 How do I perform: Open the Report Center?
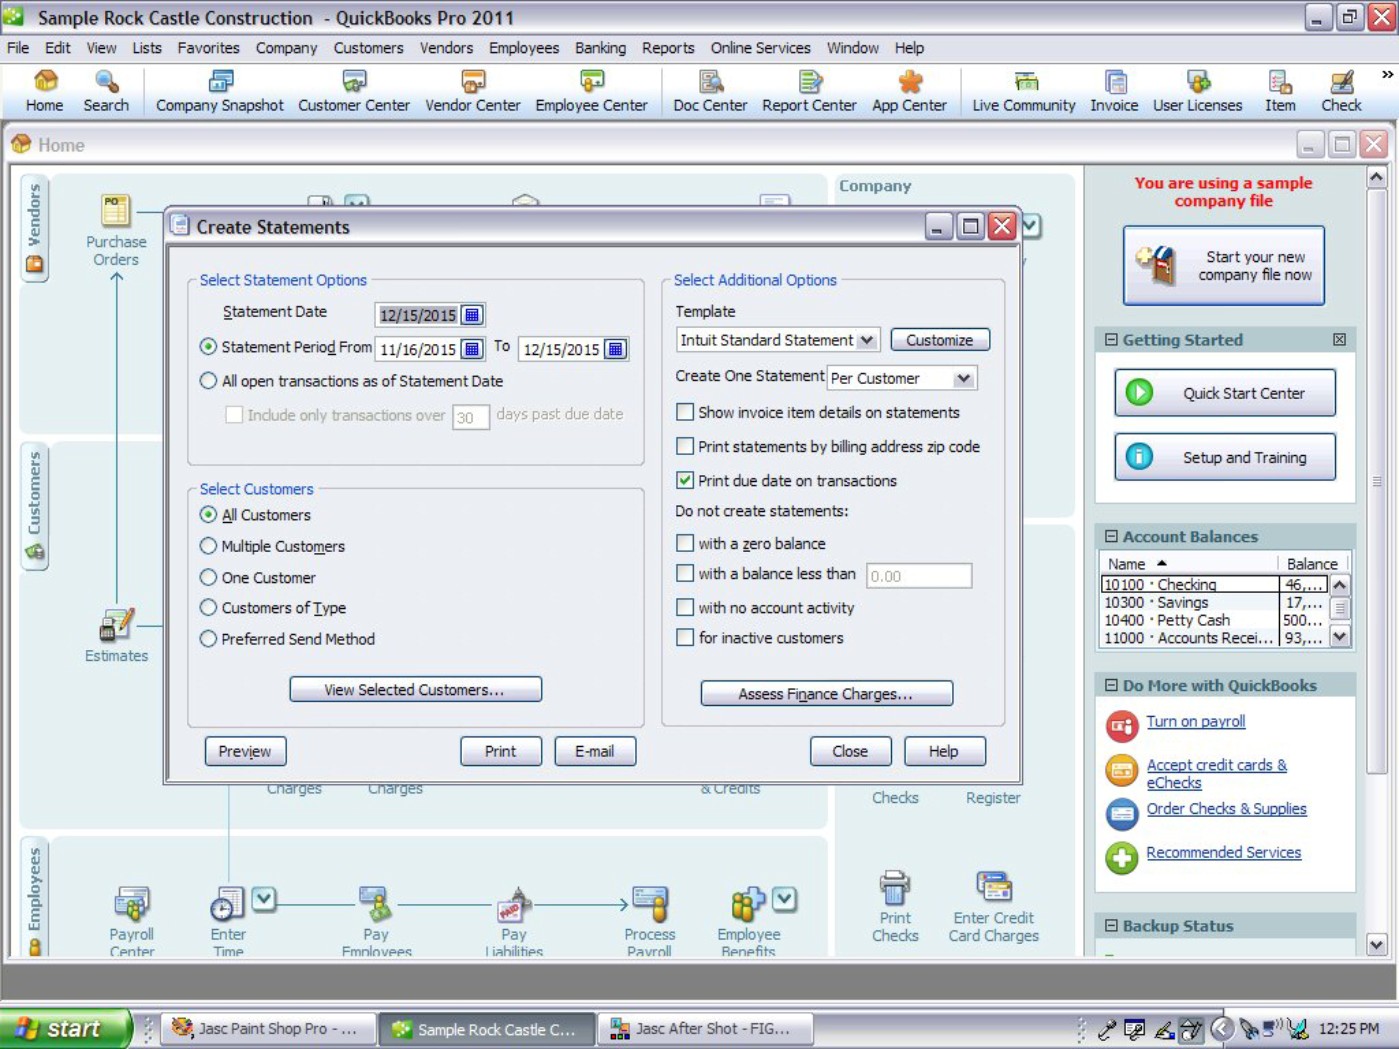(x=809, y=91)
